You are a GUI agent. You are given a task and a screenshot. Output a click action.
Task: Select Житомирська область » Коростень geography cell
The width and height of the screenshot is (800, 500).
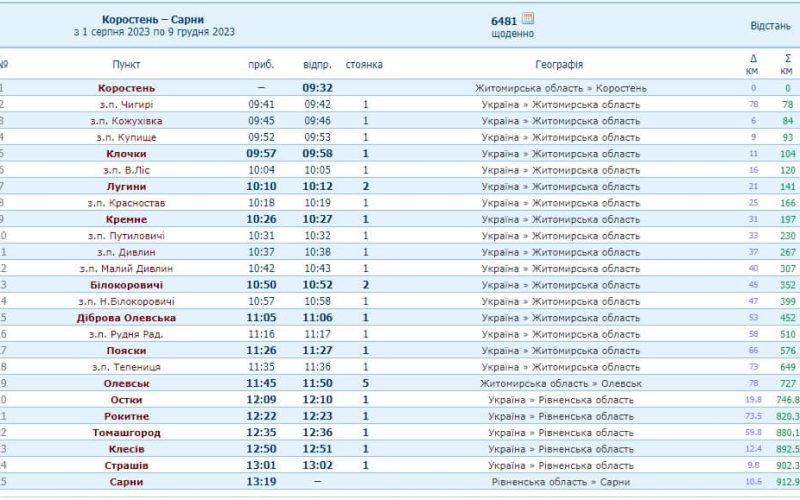561,88
